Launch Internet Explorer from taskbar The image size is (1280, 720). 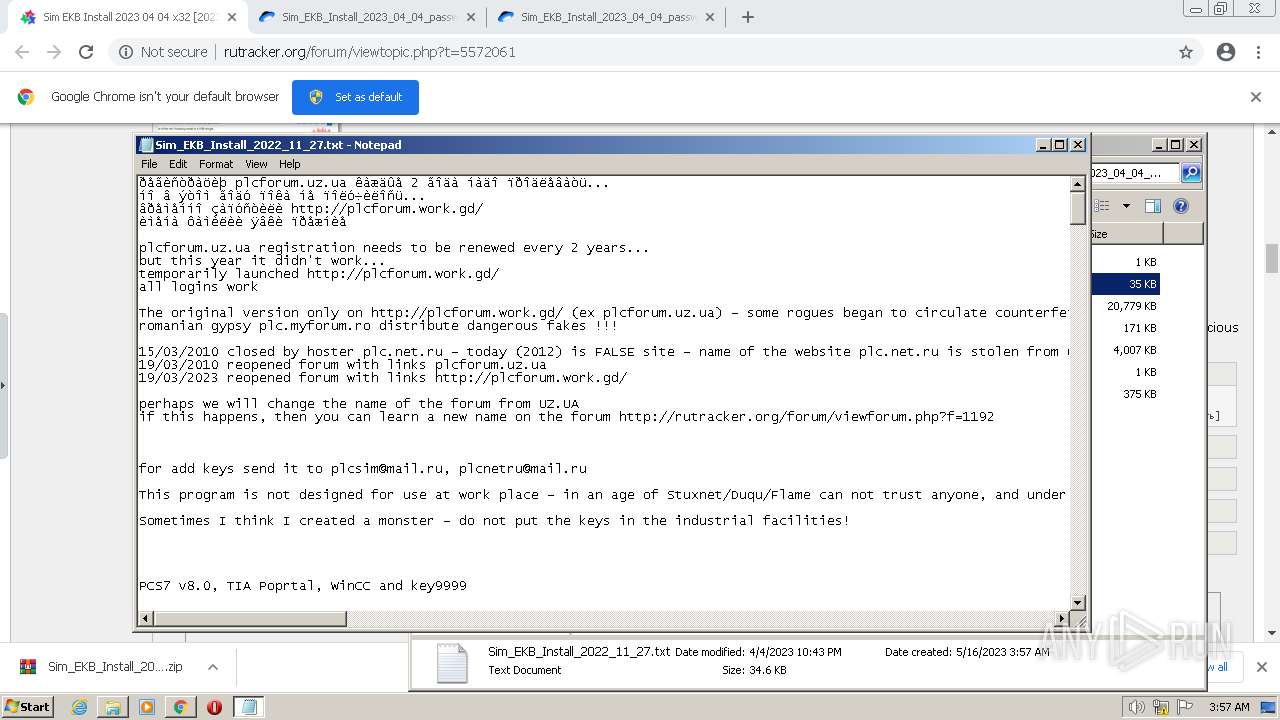(80, 707)
